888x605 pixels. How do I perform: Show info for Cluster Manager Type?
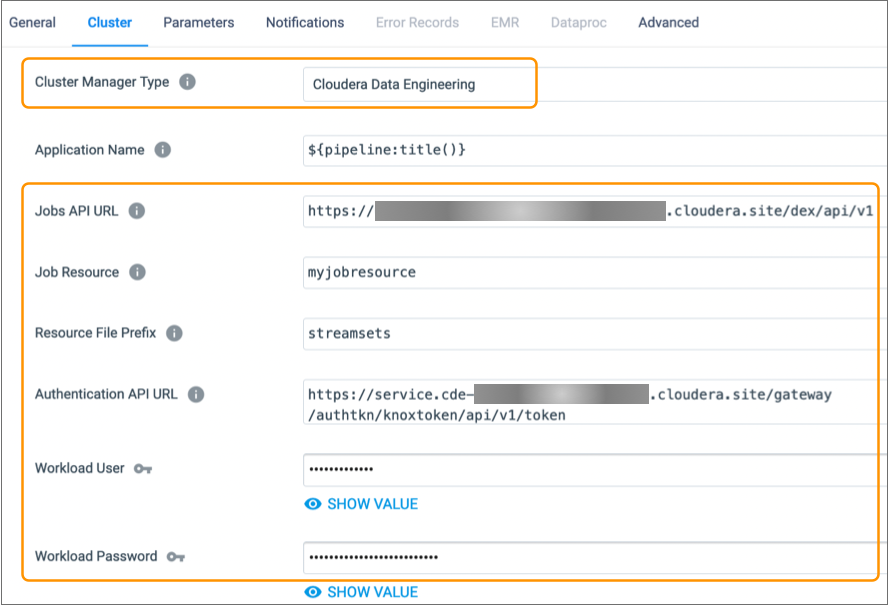(187, 82)
